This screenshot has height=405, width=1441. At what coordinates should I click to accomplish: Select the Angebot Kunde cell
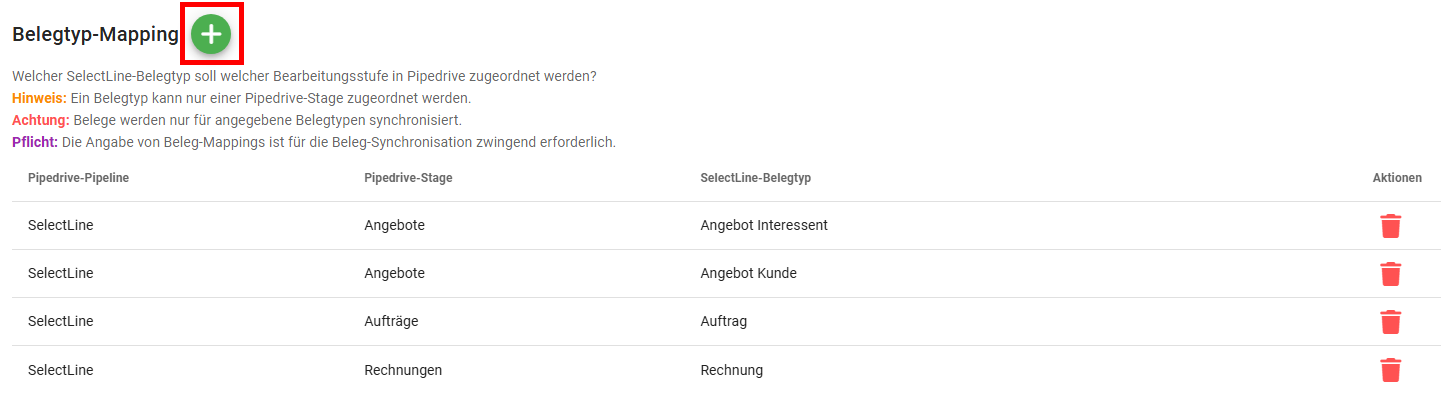(749, 274)
